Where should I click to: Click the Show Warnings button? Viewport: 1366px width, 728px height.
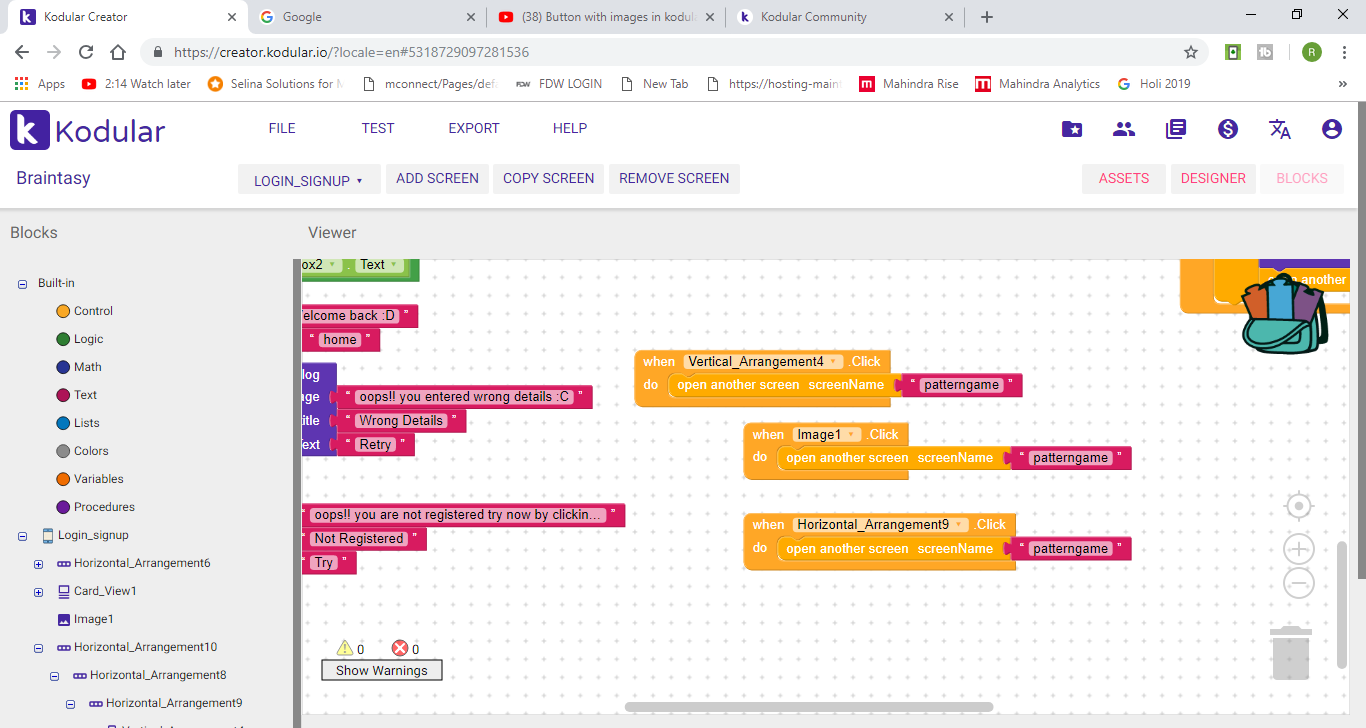pyautogui.click(x=381, y=671)
